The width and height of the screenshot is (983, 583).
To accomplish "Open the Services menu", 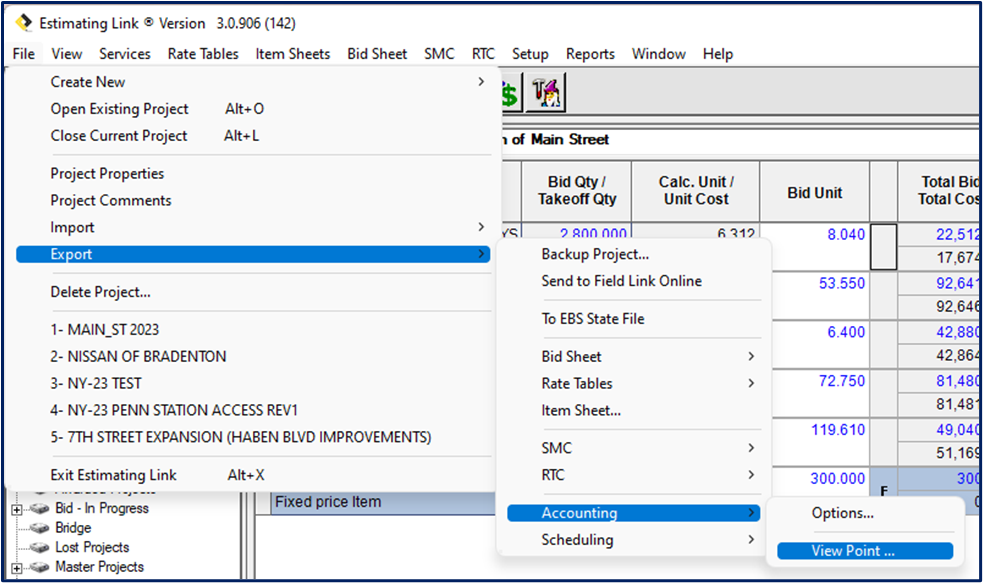I will click(125, 54).
